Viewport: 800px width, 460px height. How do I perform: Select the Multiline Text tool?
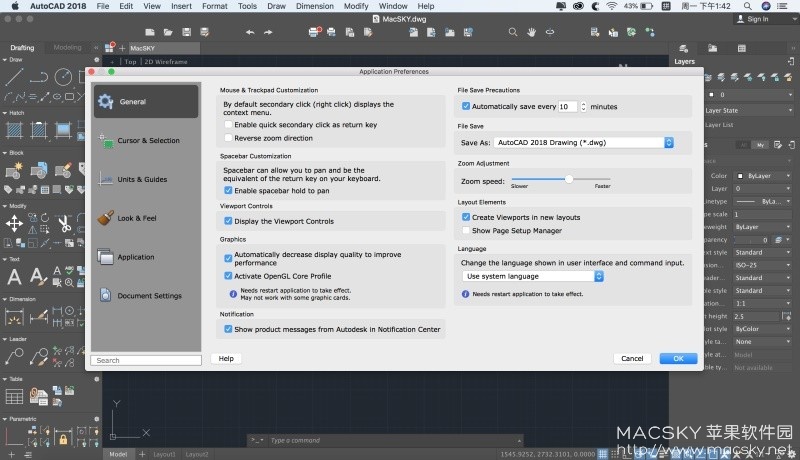click(x=14, y=276)
